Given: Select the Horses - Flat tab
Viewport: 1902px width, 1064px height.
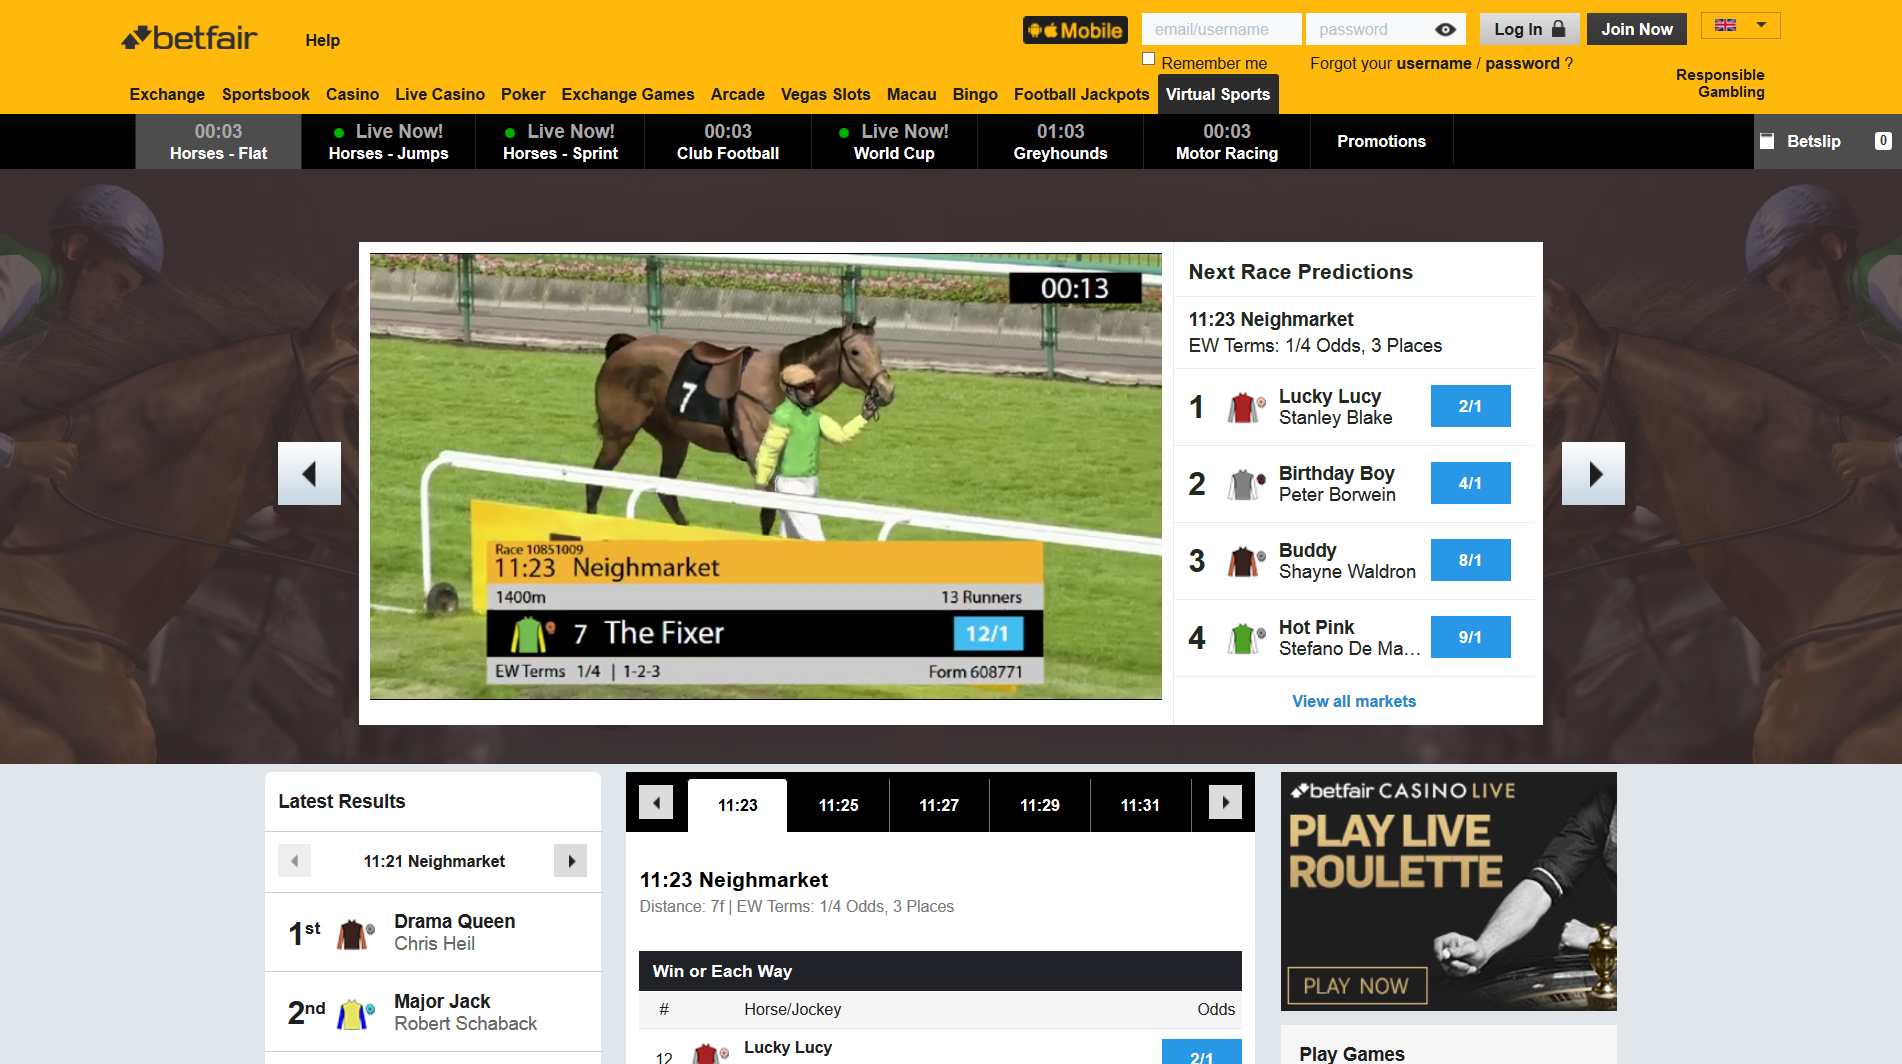Looking at the screenshot, I should pyautogui.click(x=218, y=142).
